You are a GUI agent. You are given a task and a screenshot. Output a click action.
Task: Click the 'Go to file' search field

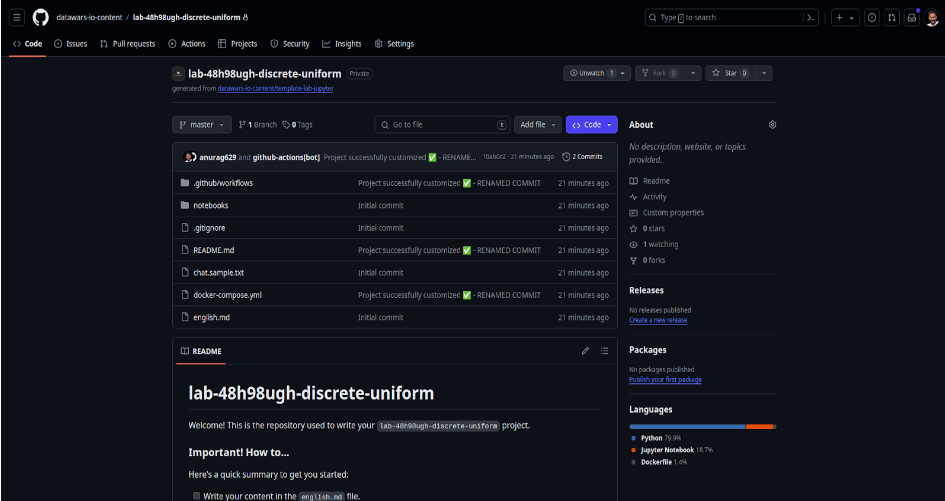(442, 125)
